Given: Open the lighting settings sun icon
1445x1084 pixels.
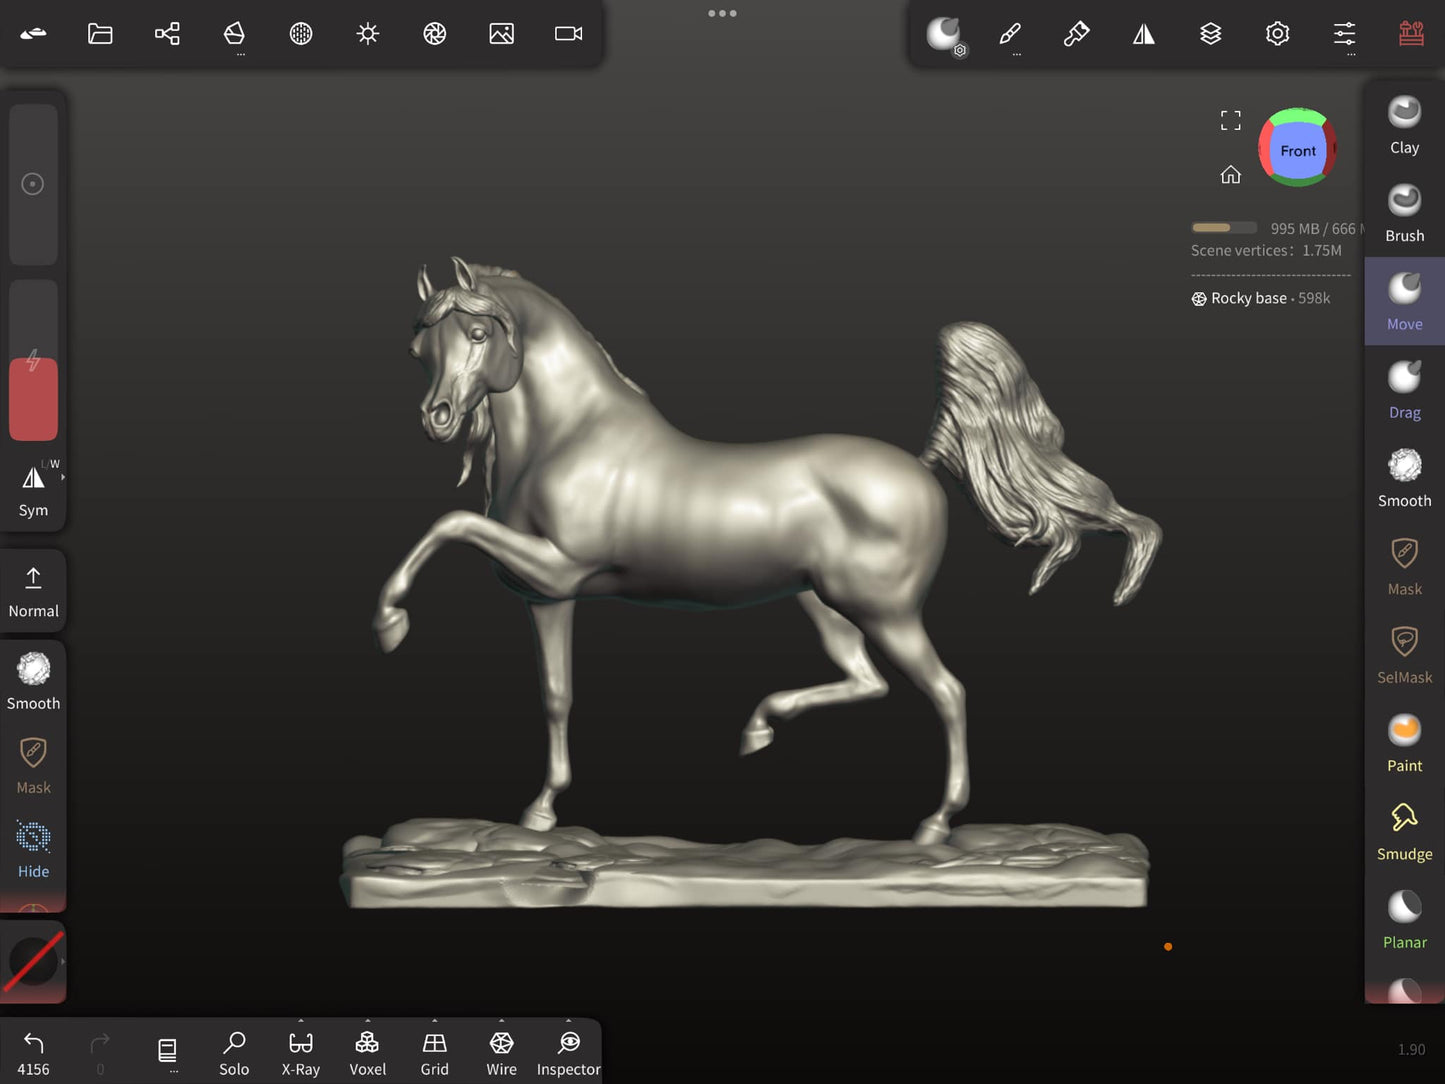Looking at the screenshot, I should [368, 34].
